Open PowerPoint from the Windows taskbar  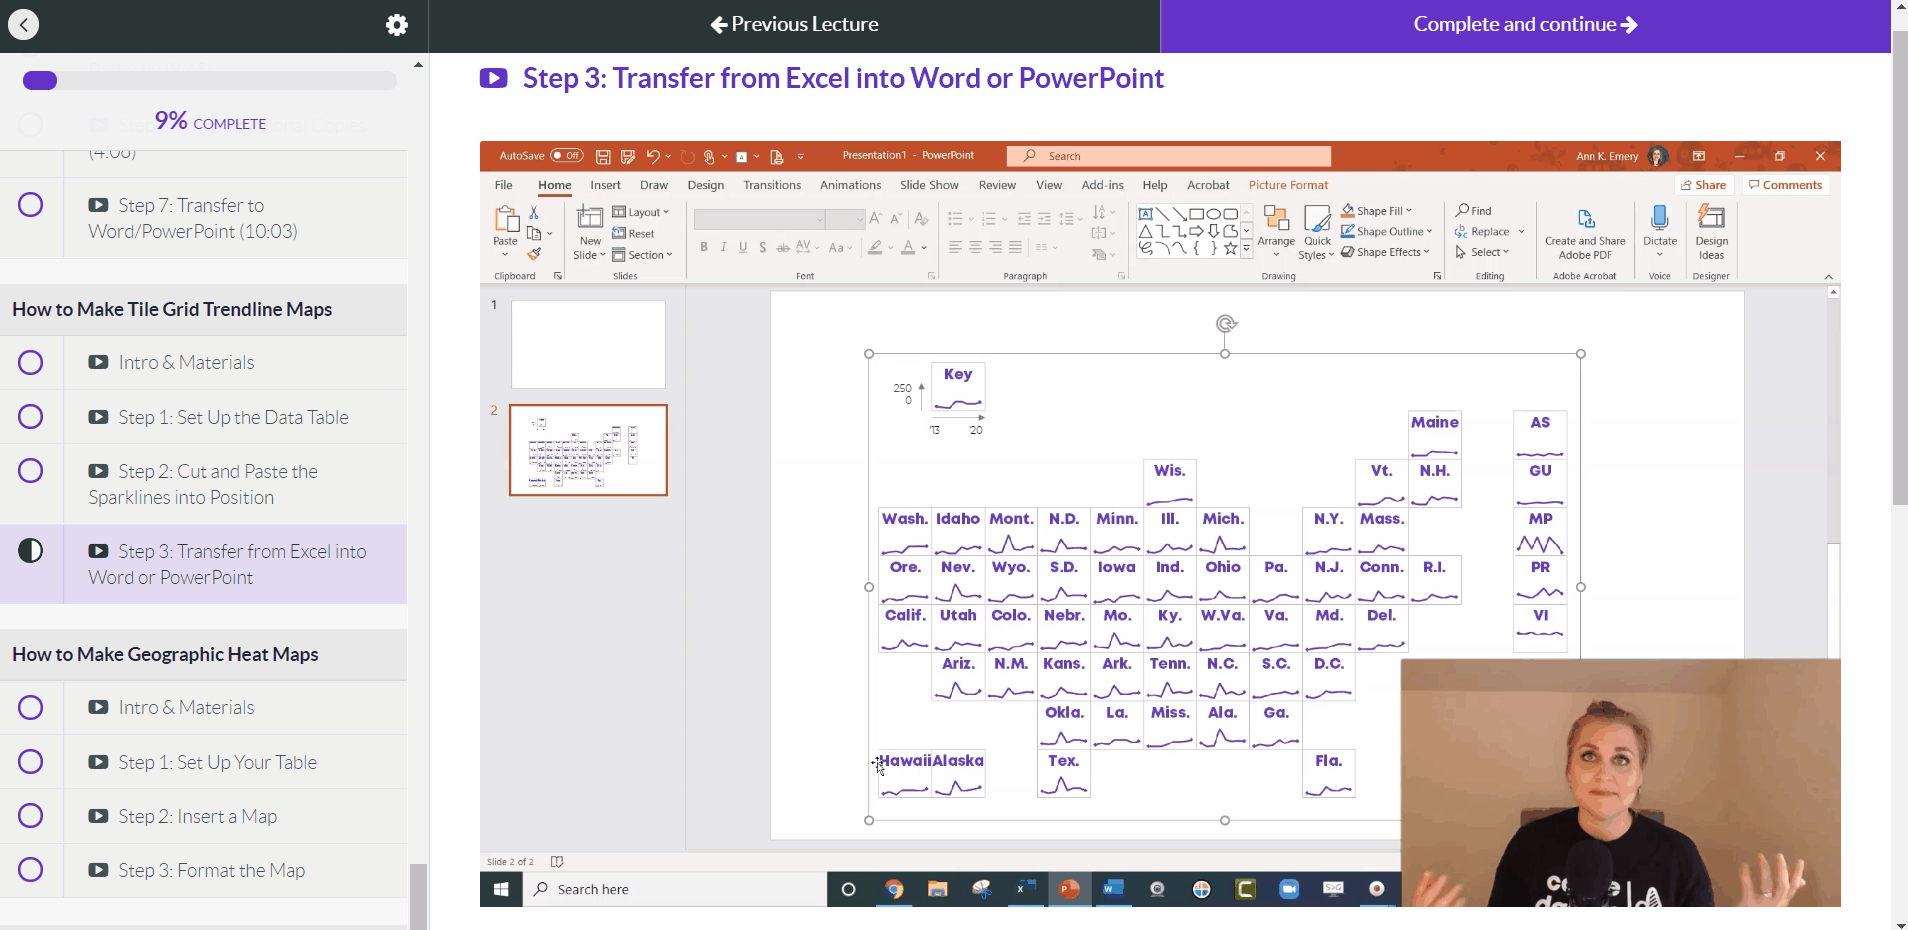(1069, 889)
